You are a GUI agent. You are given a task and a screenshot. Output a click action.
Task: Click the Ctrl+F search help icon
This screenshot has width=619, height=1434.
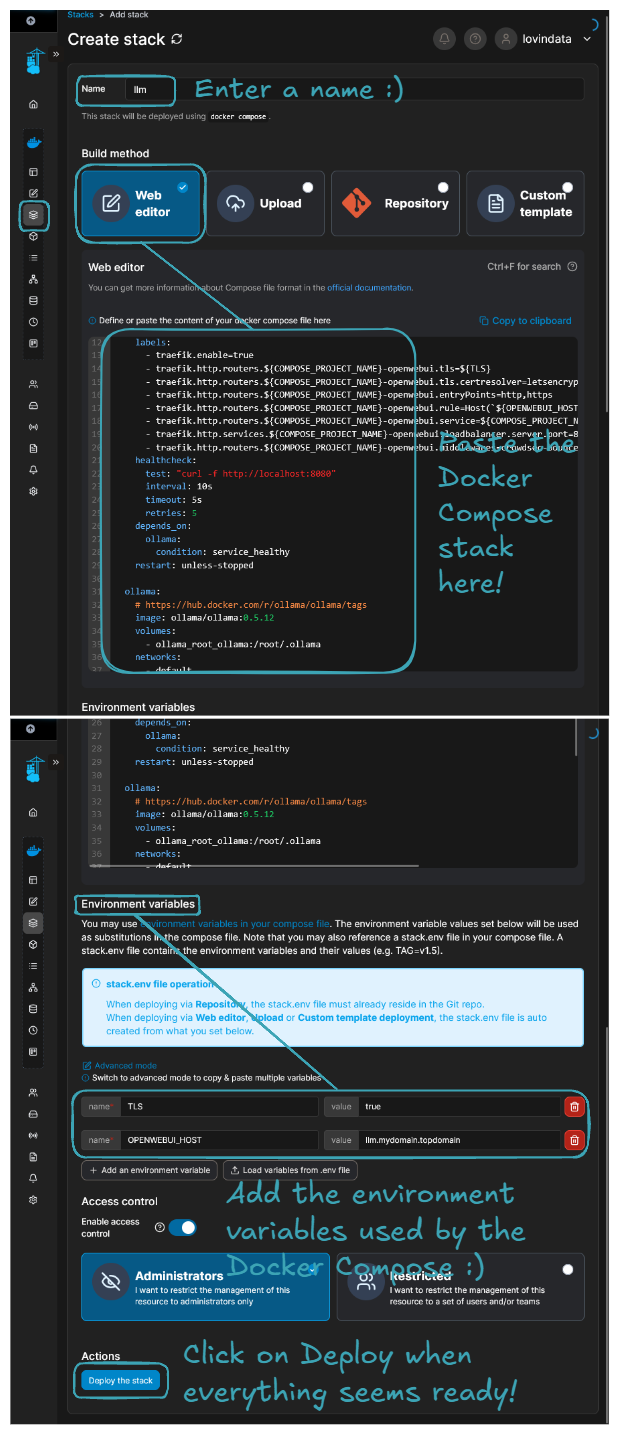pyautogui.click(x=572, y=267)
